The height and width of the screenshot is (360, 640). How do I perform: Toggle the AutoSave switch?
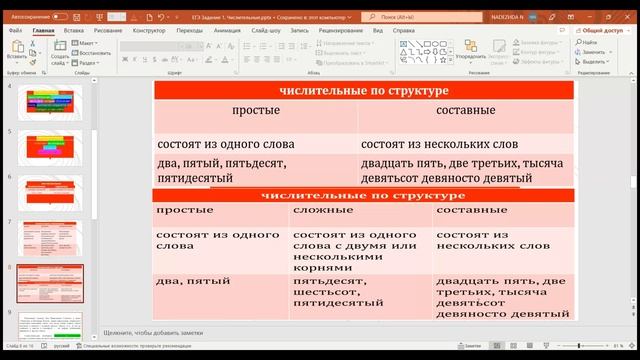click(x=60, y=17)
